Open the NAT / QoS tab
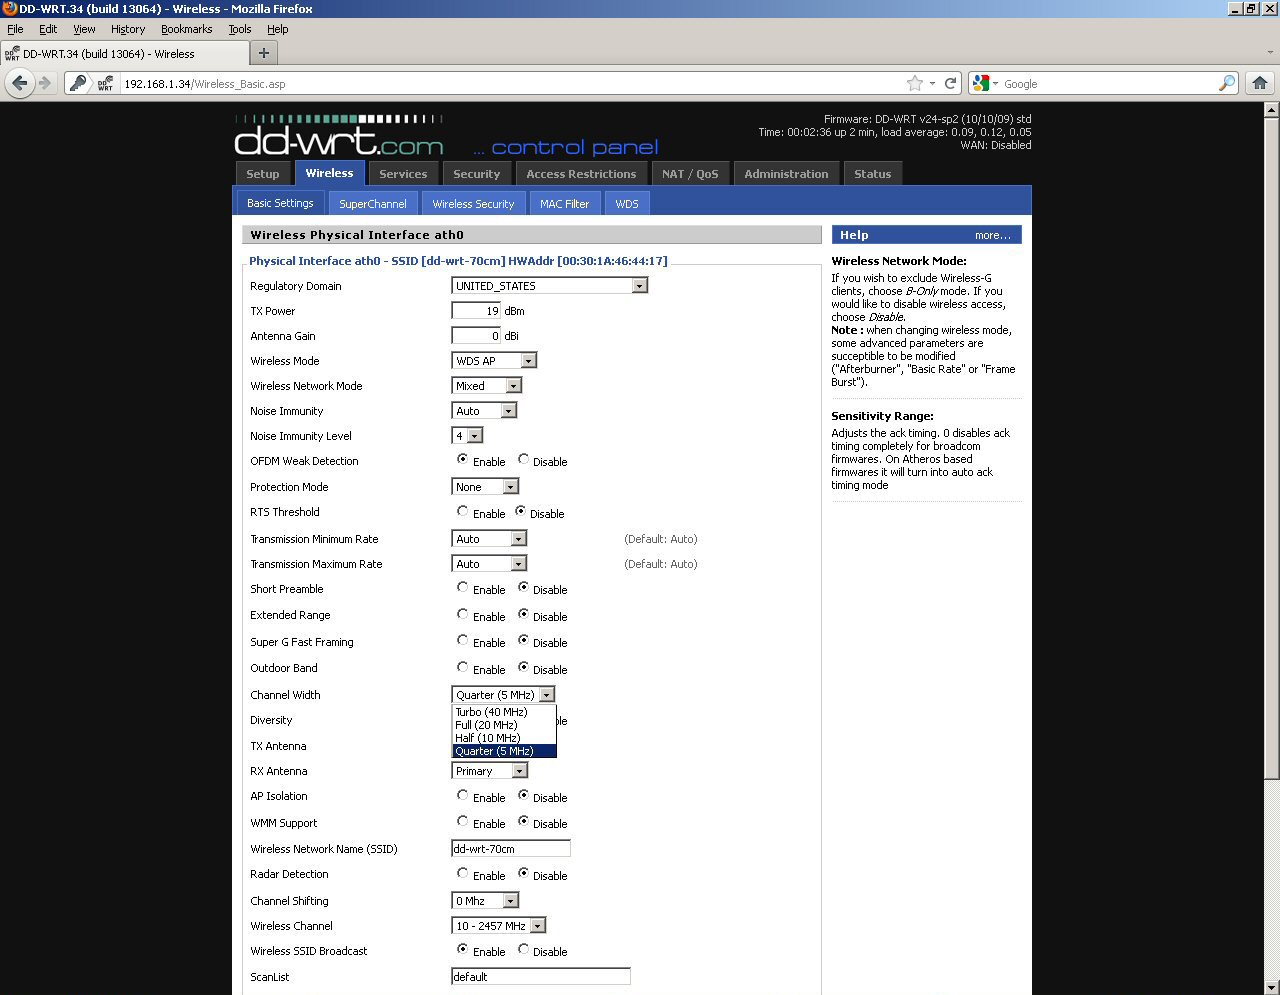 (690, 173)
